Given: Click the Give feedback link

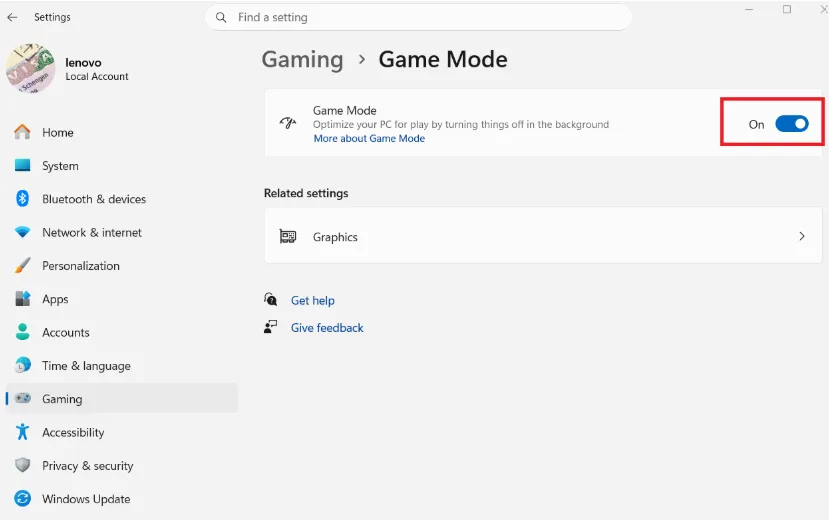Looking at the screenshot, I should tap(327, 328).
